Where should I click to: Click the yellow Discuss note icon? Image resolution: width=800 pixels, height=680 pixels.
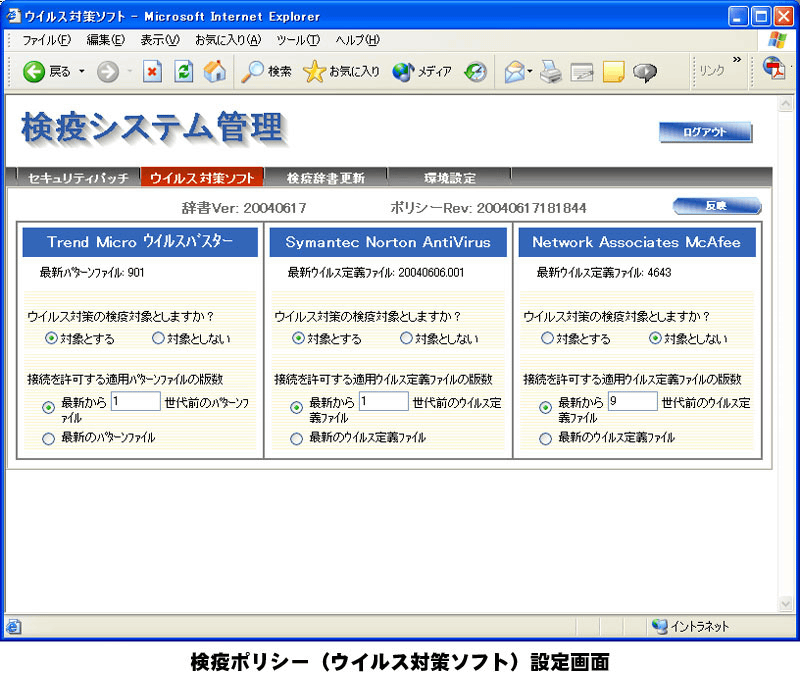pos(613,71)
